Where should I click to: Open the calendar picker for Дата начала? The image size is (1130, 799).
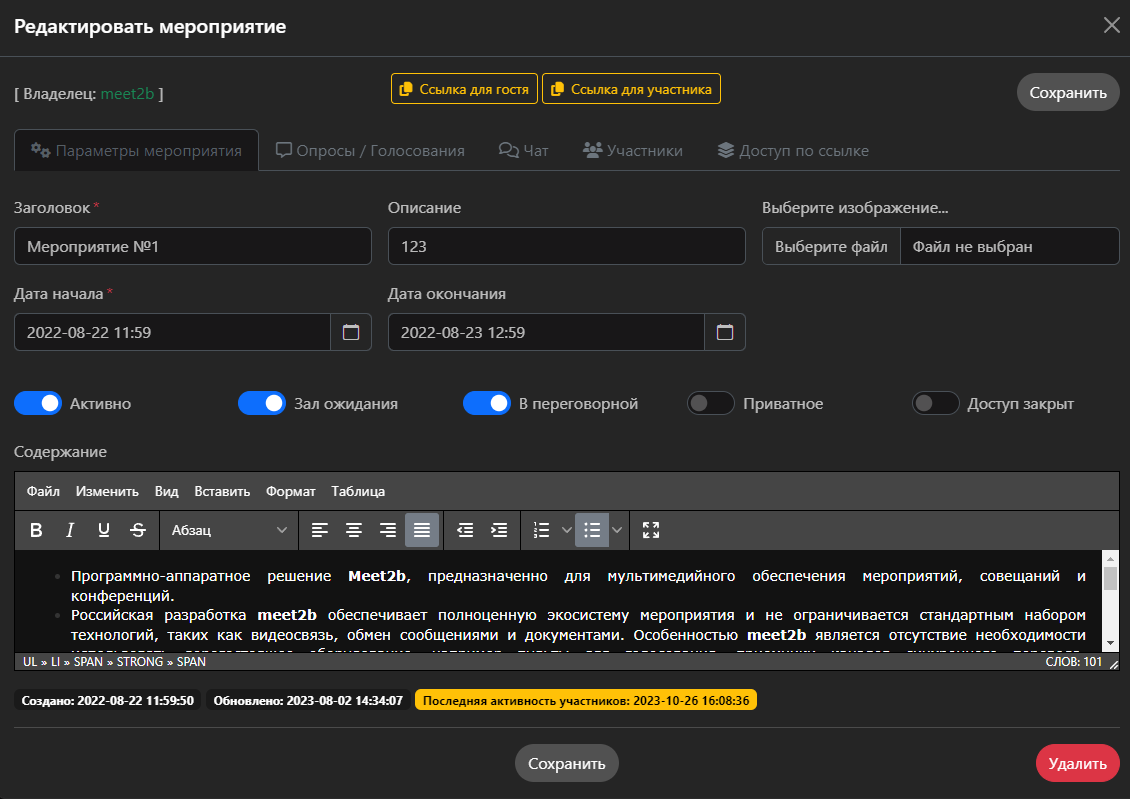tap(352, 331)
